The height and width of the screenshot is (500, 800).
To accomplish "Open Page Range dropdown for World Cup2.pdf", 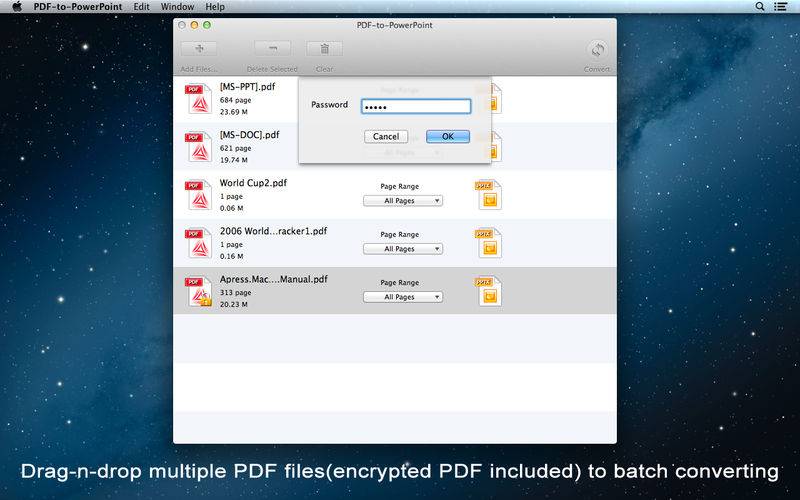I will [x=403, y=201].
